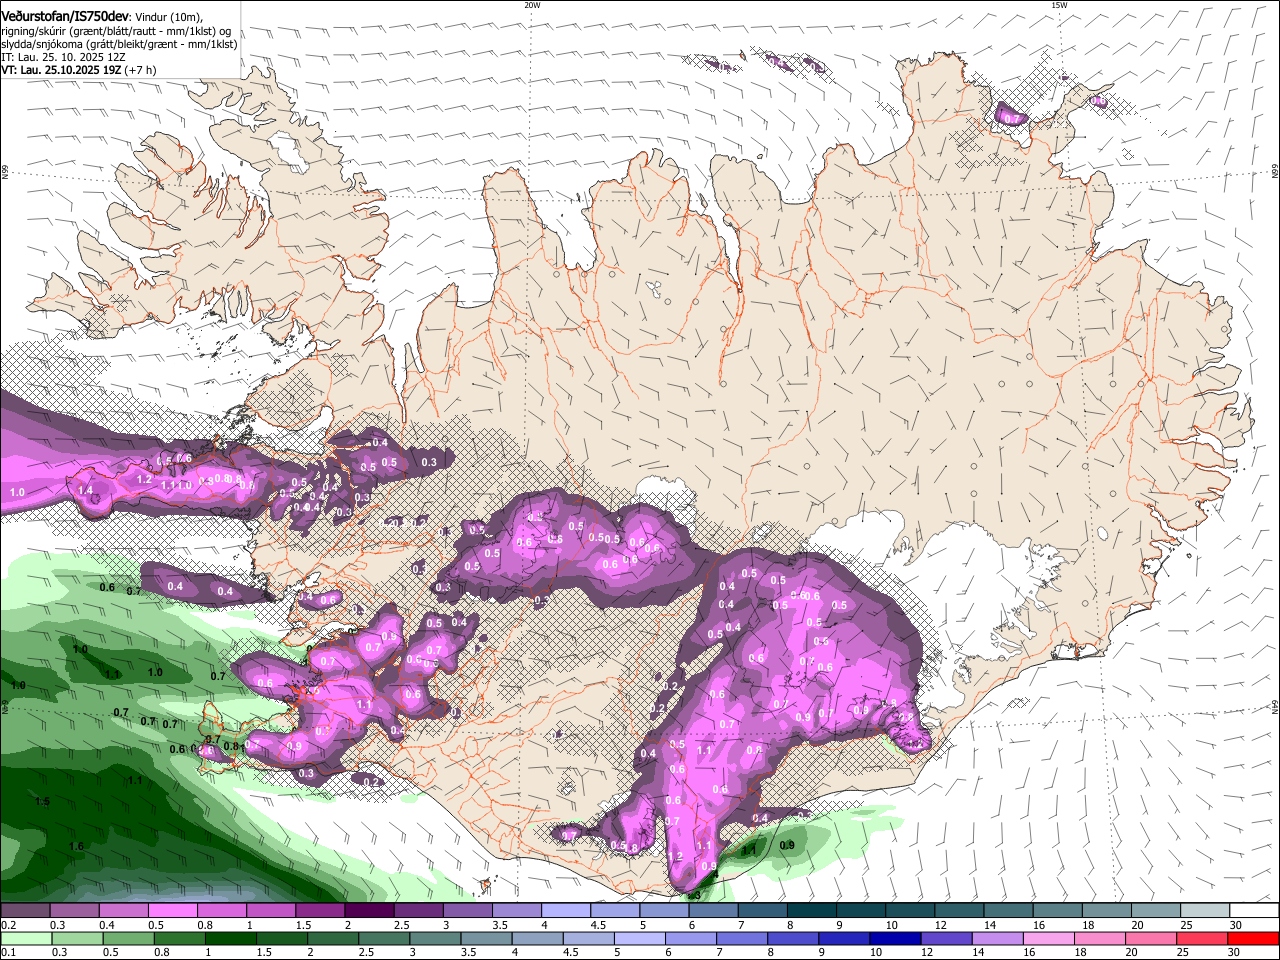The height and width of the screenshot is (960, 1280).
Task: Pick snow legend swatch between 0.5 and 0.8
Action: click(x=172, y=911)
